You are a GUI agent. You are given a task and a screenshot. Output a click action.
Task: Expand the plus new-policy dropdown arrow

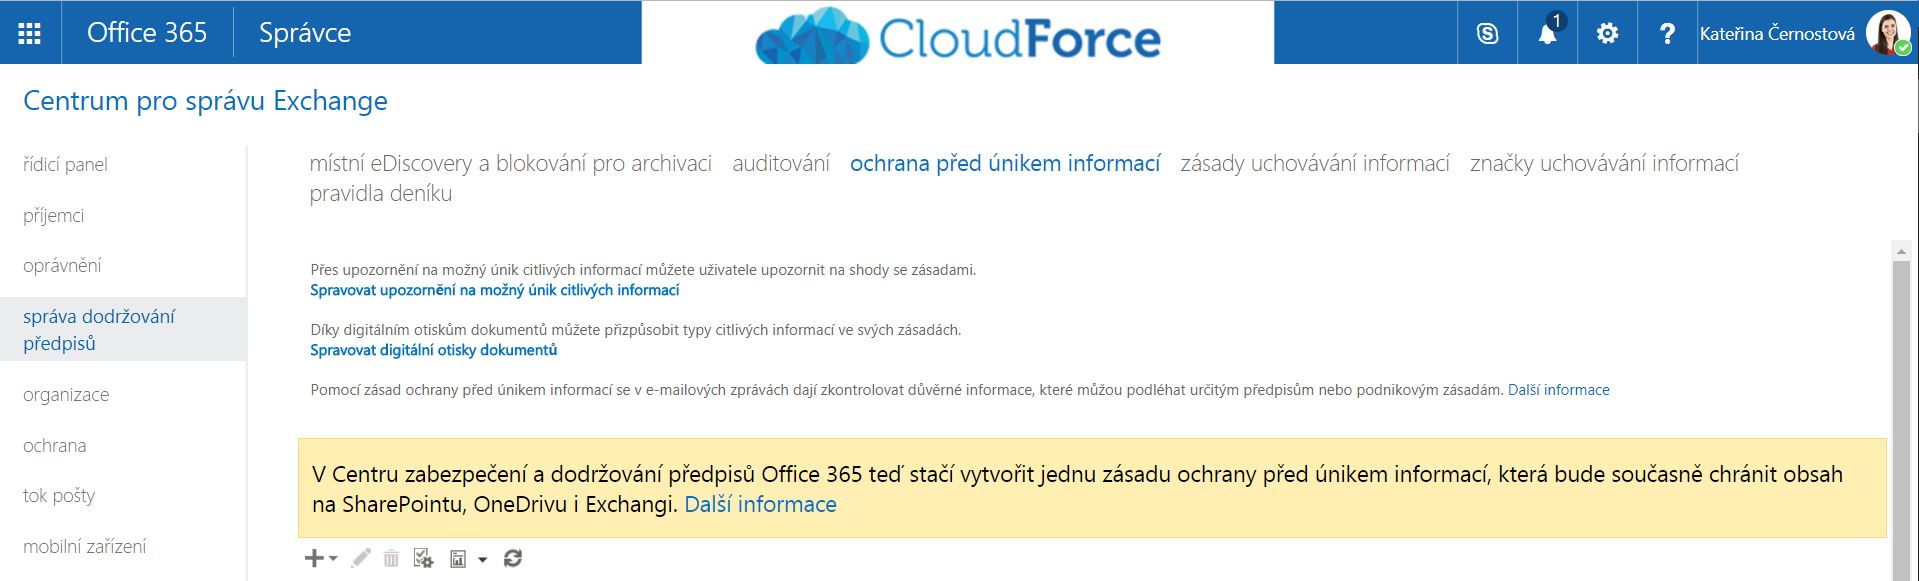[333, 559]
